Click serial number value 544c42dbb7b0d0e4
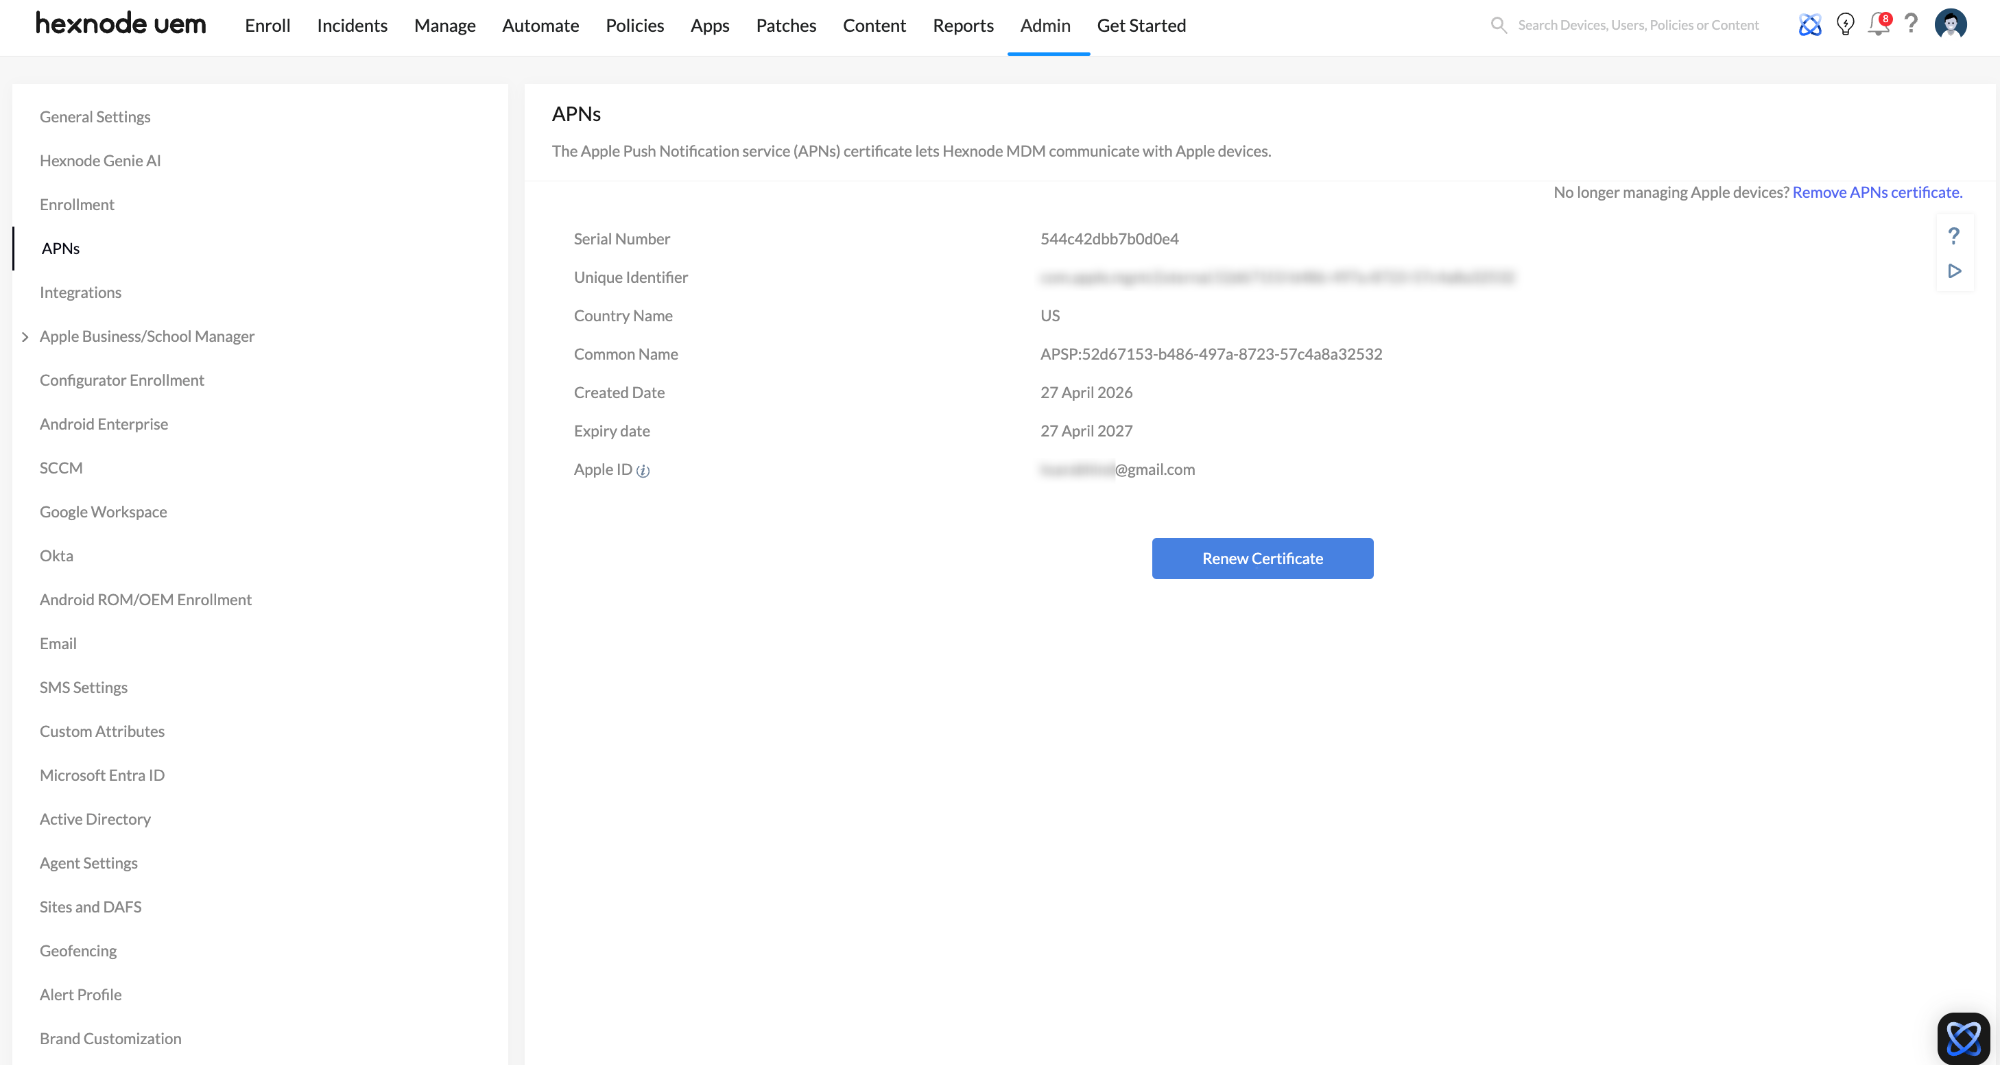This screenshot has height=1065, width=2000. (x=1110, y=239)
